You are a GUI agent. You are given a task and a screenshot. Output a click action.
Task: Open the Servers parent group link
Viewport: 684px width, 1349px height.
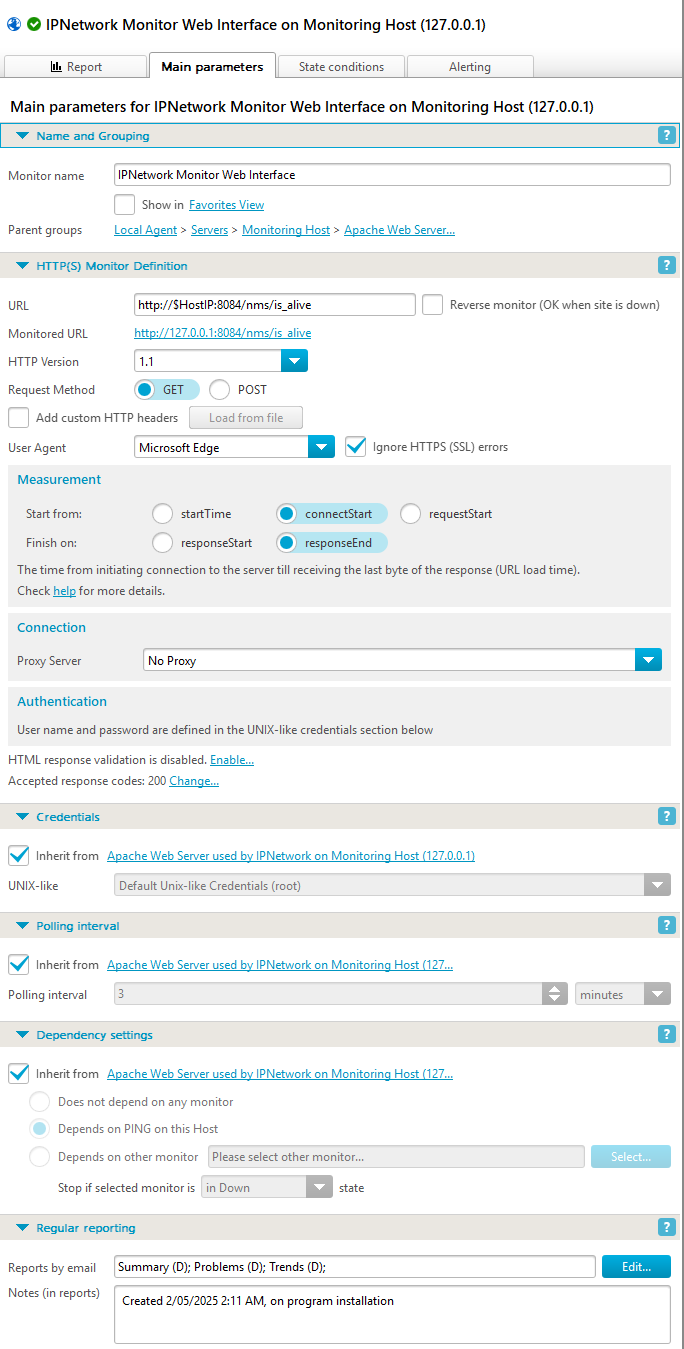tap(210, 230)
